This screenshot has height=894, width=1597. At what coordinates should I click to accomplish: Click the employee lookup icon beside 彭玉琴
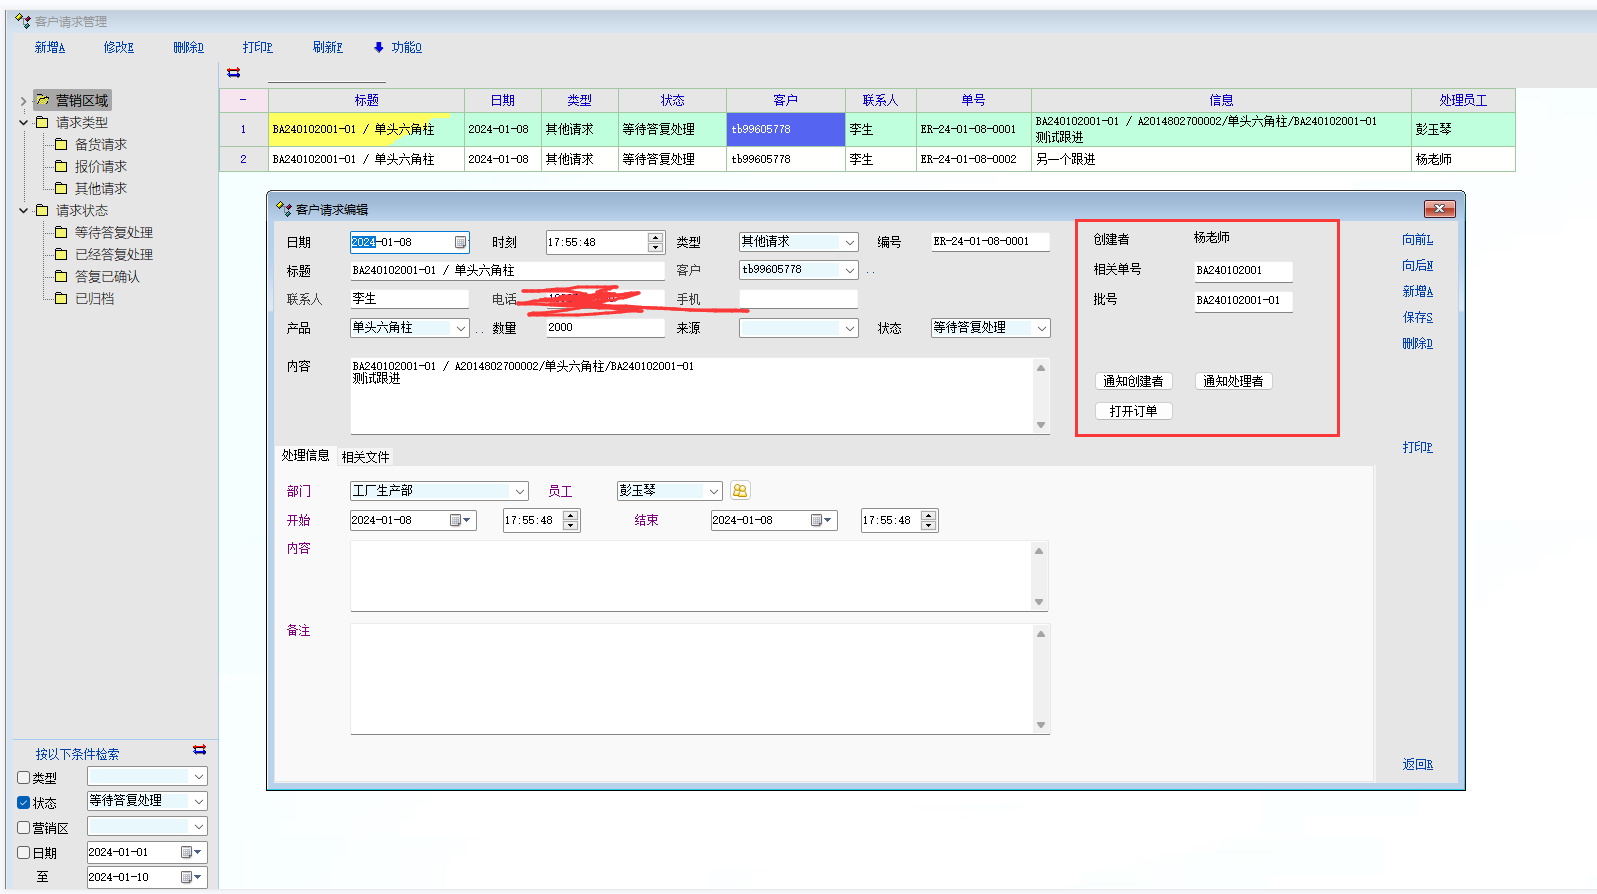(740, 490)
